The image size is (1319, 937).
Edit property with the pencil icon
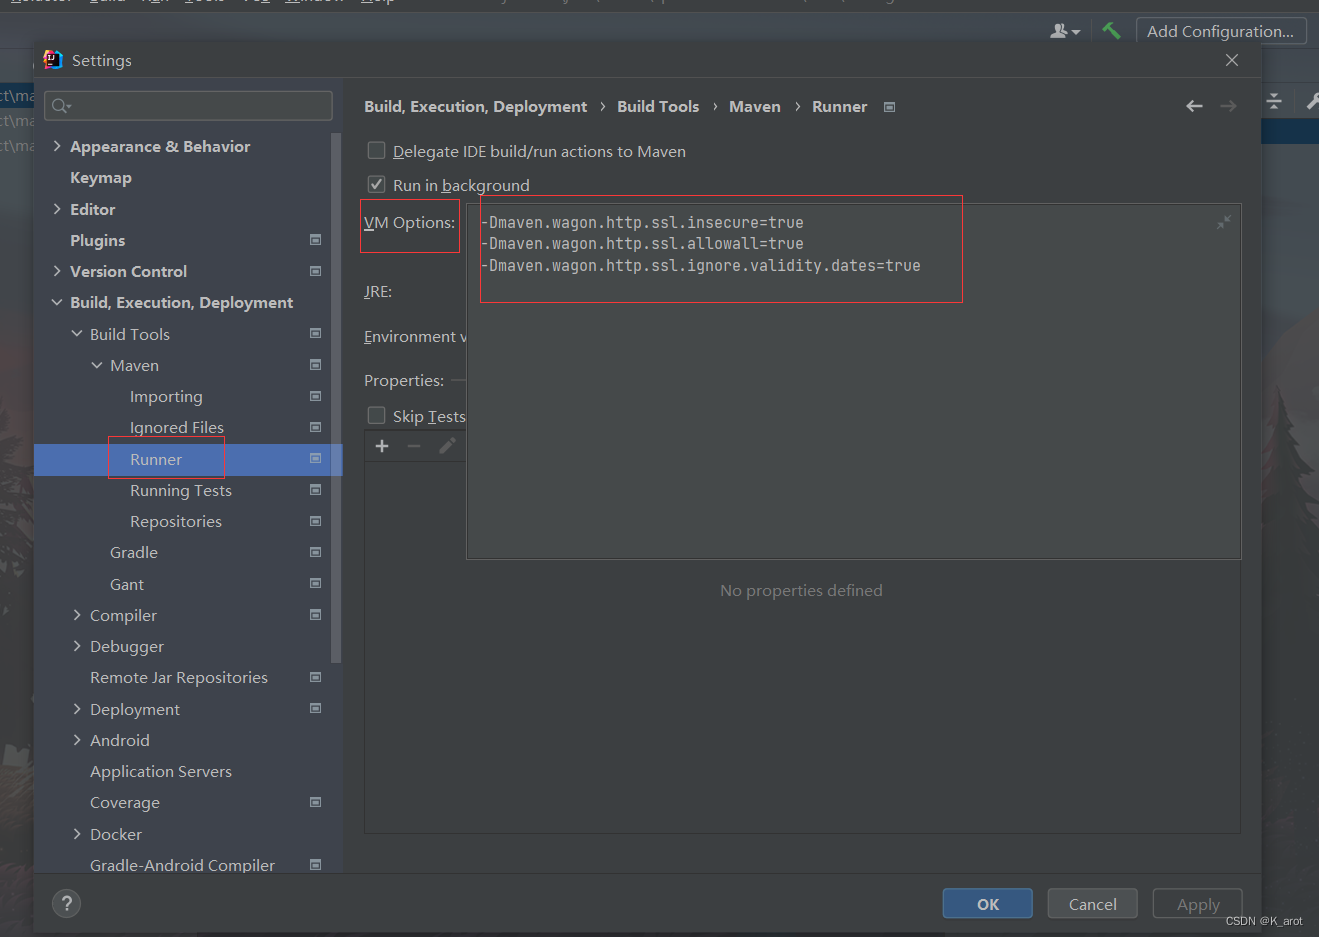click(447, 445)
